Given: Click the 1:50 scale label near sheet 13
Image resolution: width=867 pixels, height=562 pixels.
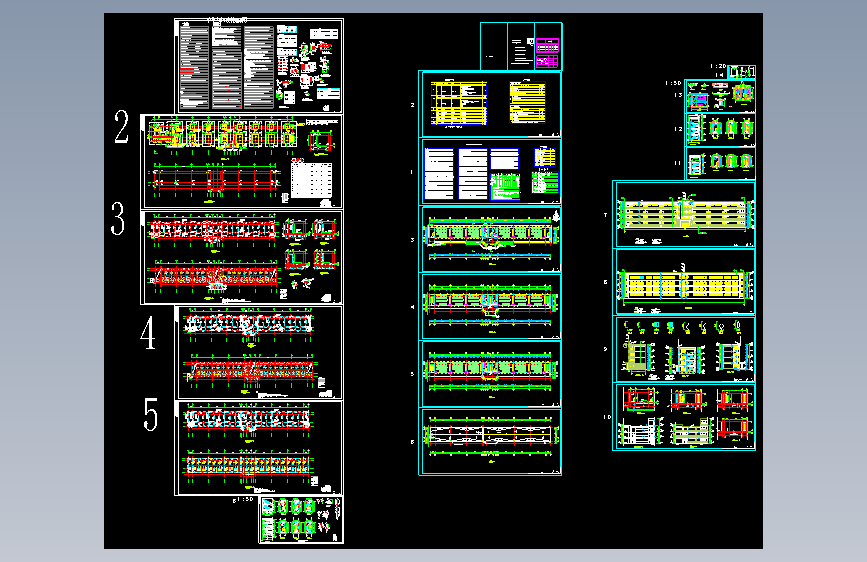Looking at the screenshot, I should click(673, 83).
